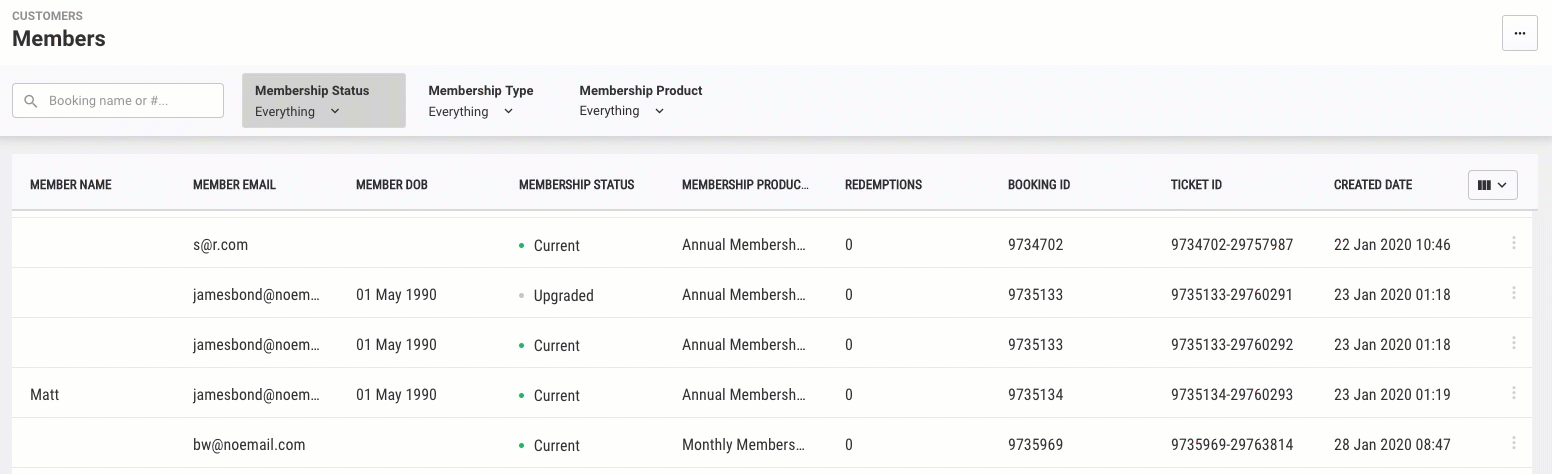Screen dimensions: 1552x474
Task: Sort by Member Name column header
Action: [x=71, y=185]
